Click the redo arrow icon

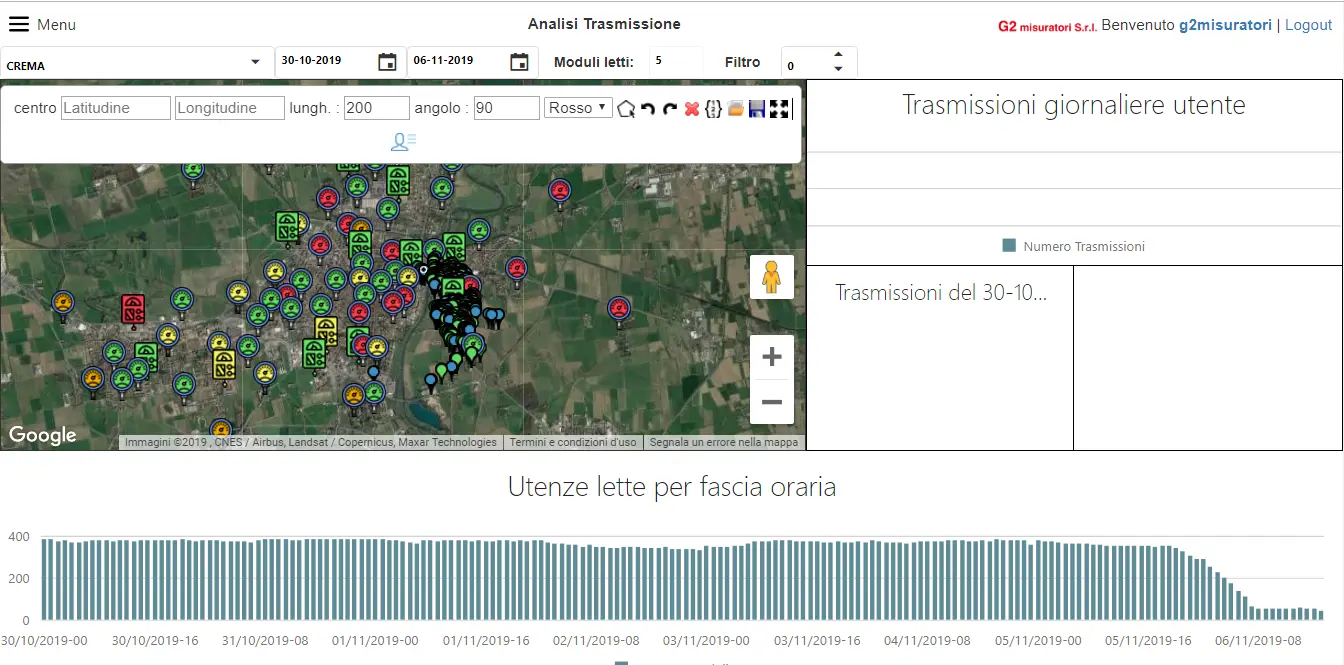(669, 108)
